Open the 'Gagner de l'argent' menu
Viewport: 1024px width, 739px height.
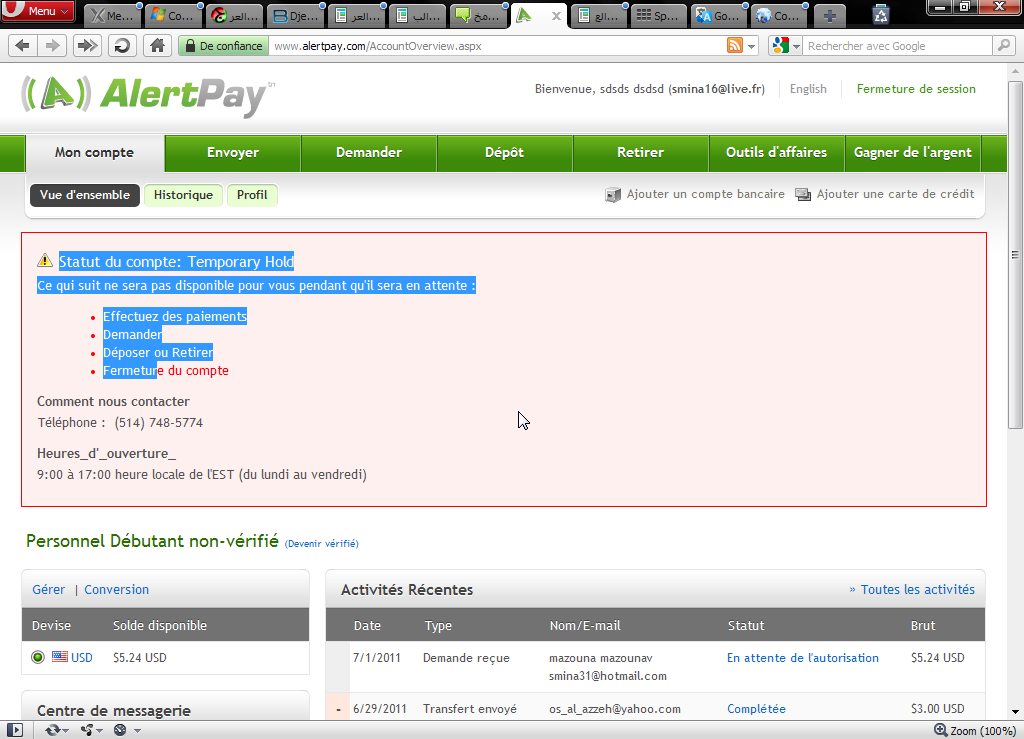(x=912, y=153)
